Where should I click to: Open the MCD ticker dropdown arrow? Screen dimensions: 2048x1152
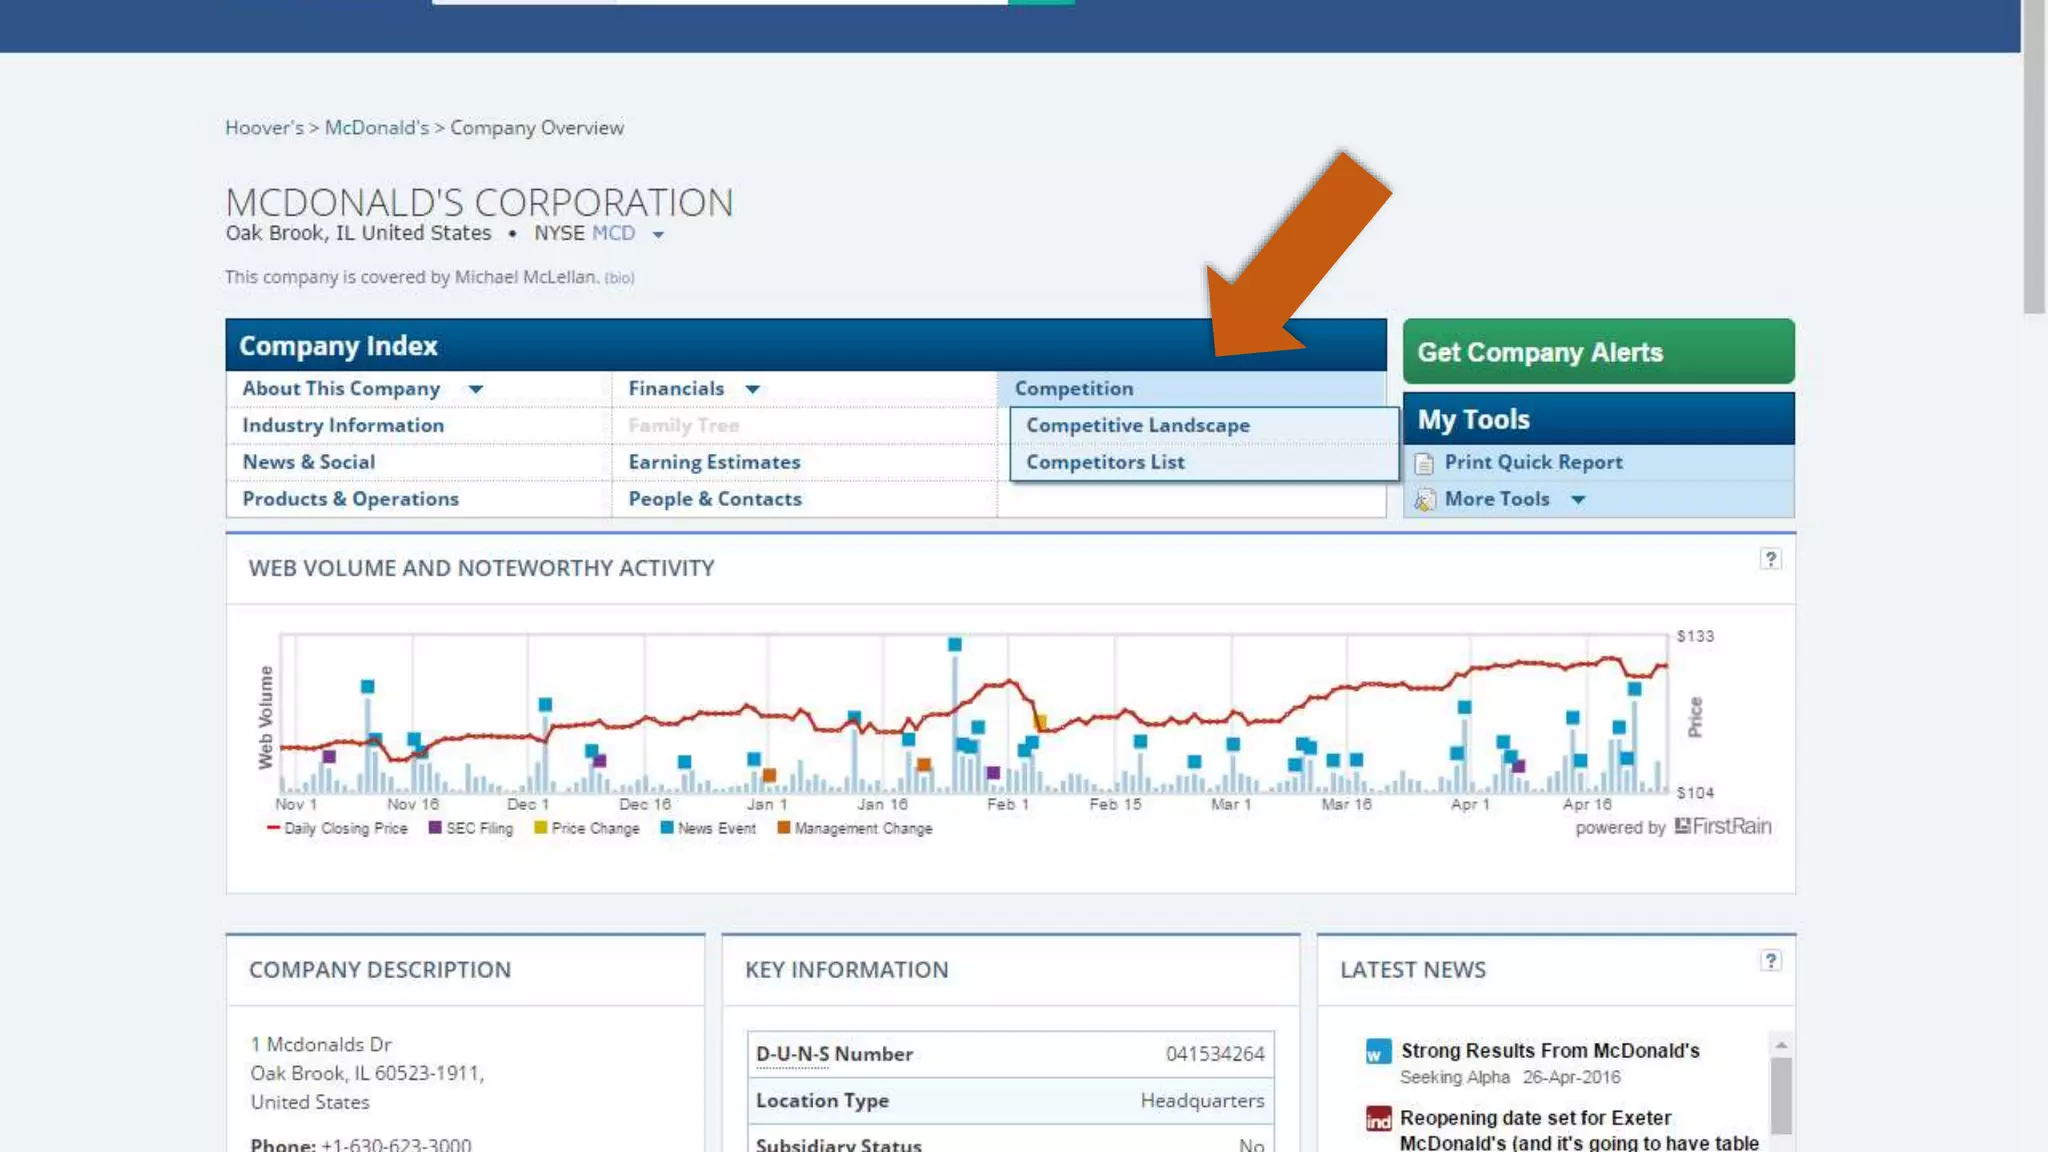[x=658, y=235]
